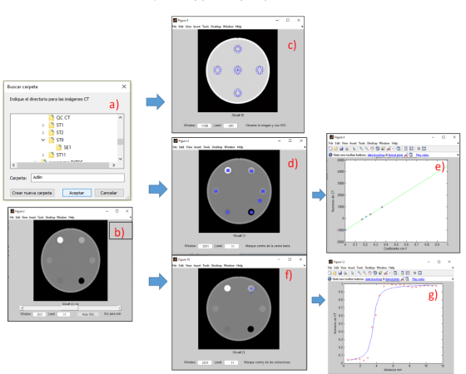Click Level field in the single blue-marked insert window
This screenshot has width=466, height=374.
231,362
